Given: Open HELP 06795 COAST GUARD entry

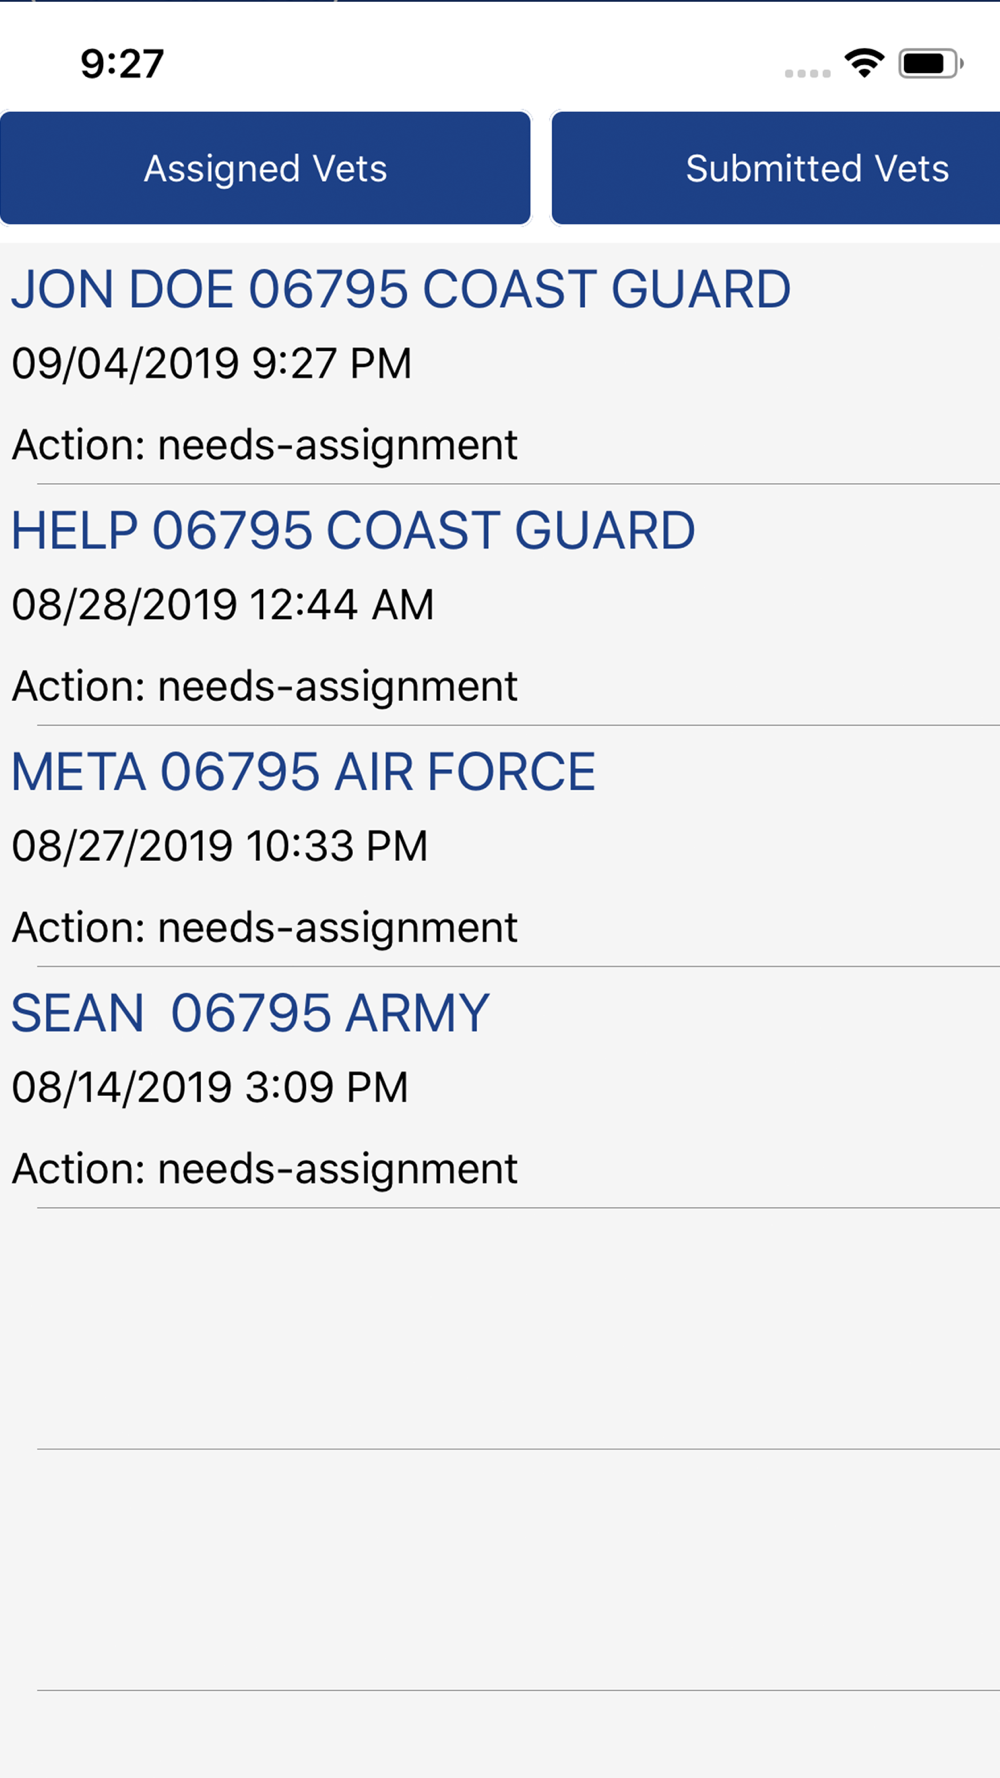Looking at the screenshot, I should pyautogui.click(x=353, y=531).
